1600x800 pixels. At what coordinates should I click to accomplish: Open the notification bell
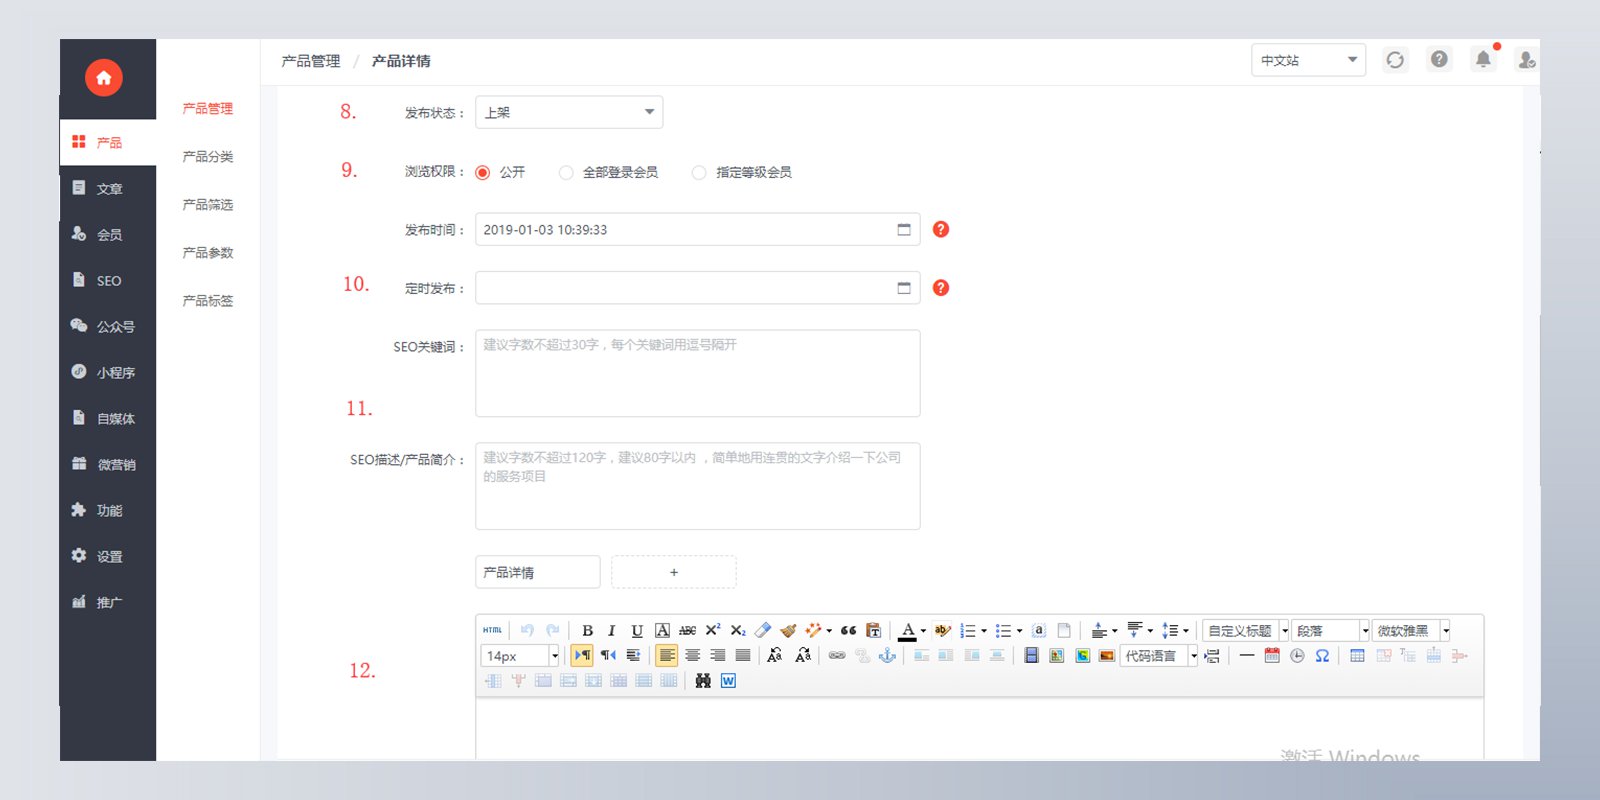point(1483,59)
